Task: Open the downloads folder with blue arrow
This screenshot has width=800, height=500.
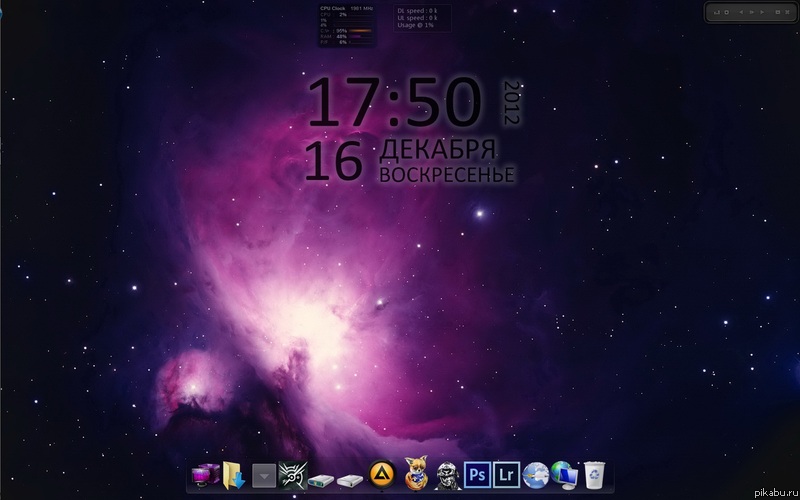Action: click(234, 476)
